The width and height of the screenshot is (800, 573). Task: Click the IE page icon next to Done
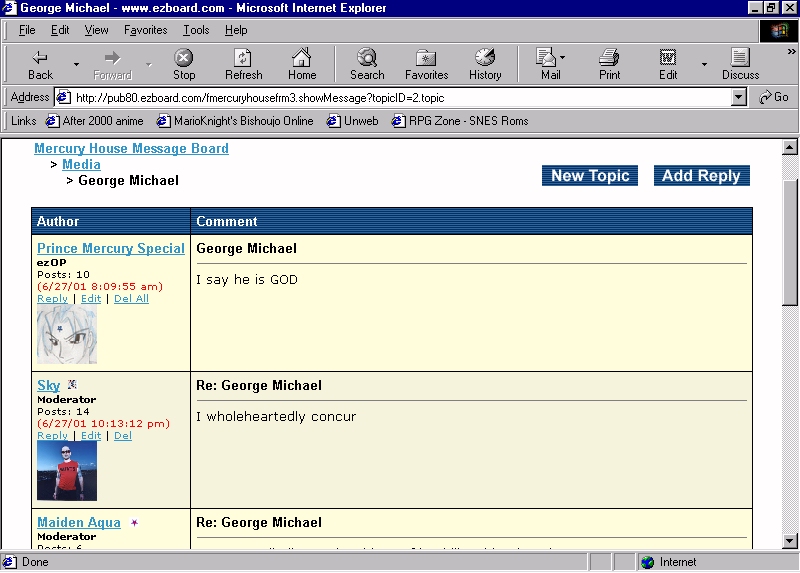tap(9, 562)
